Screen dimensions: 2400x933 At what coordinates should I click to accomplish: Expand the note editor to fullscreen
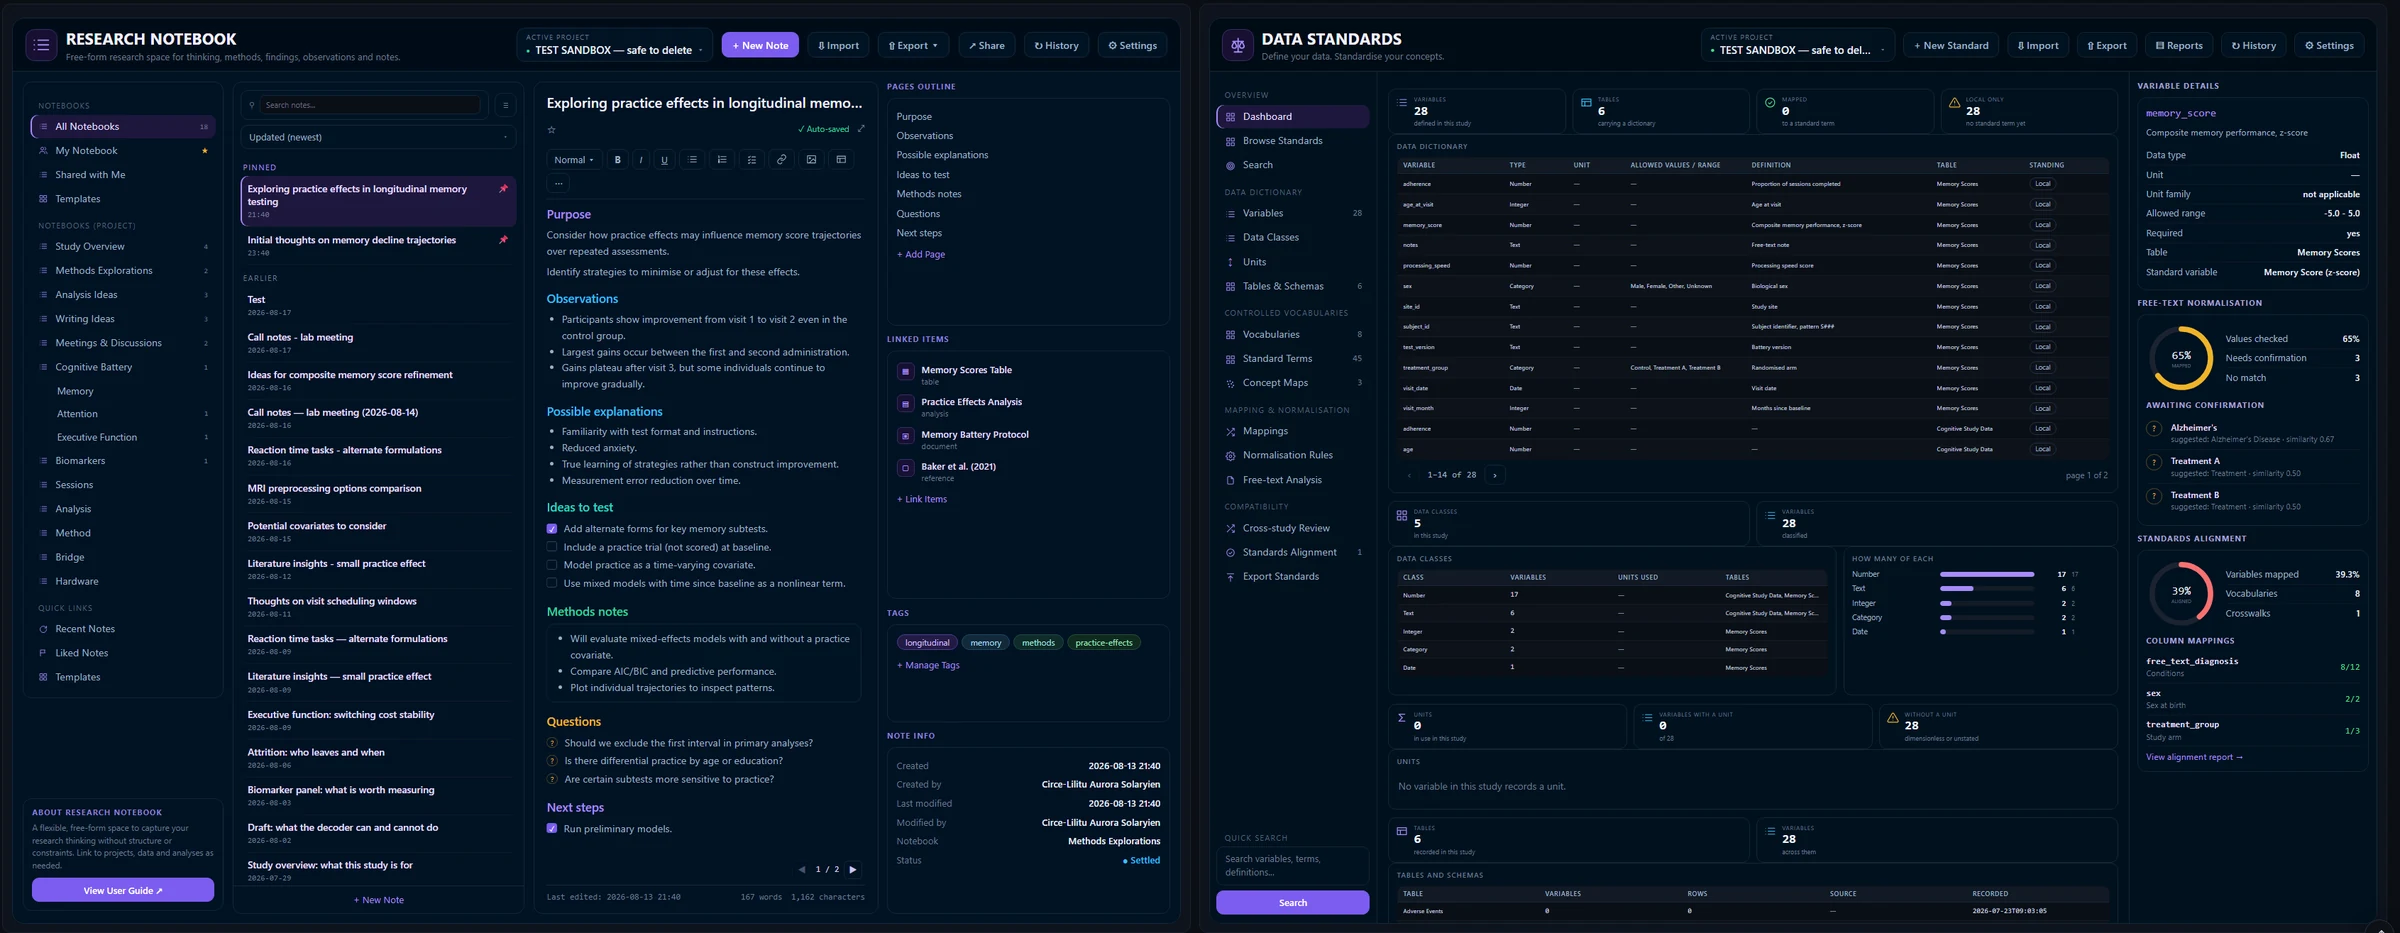(x=861, y=129)
